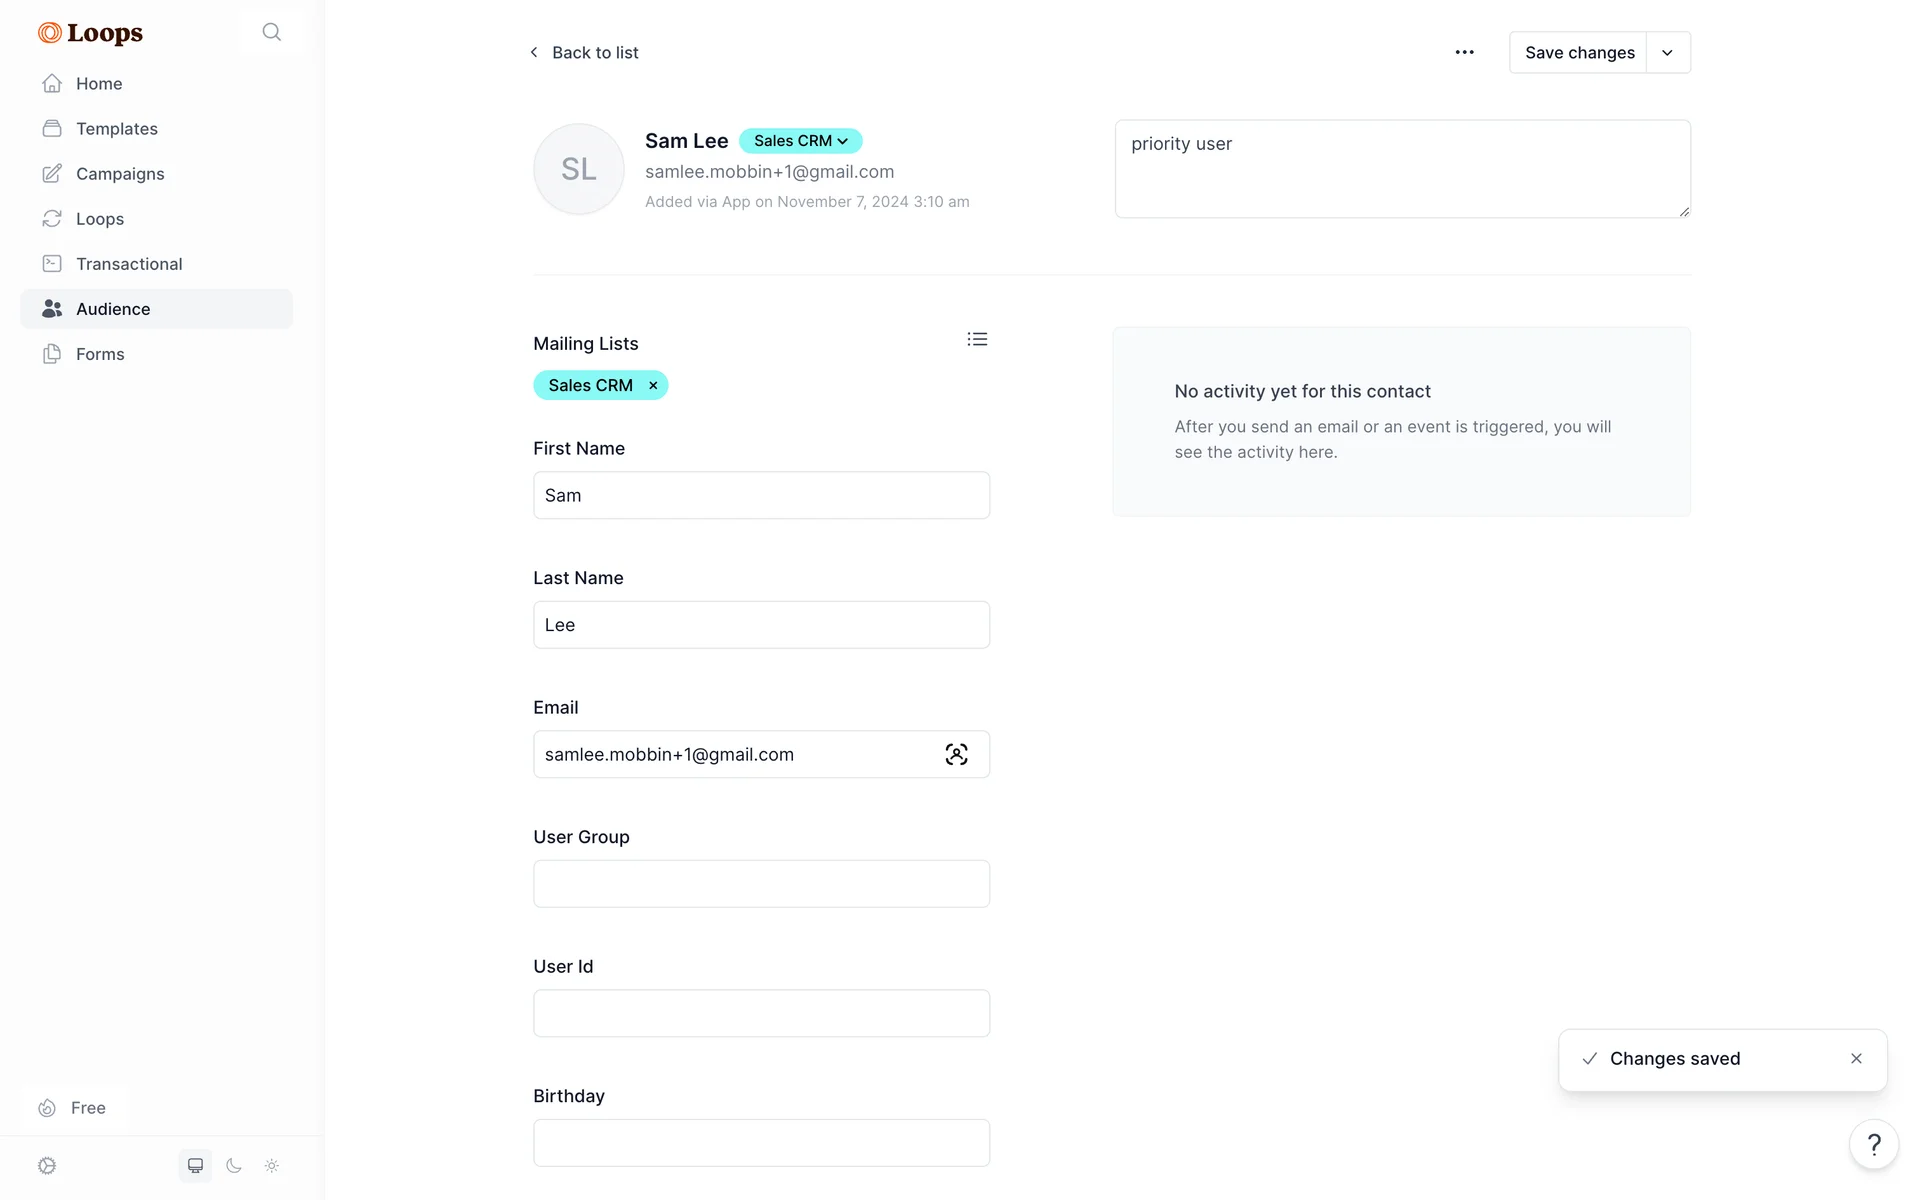Image resolution: width=1920 pixels, height=1200 pixels.
Task: Open the three-dots more options menu
Action: click(x=1464, y=52)
